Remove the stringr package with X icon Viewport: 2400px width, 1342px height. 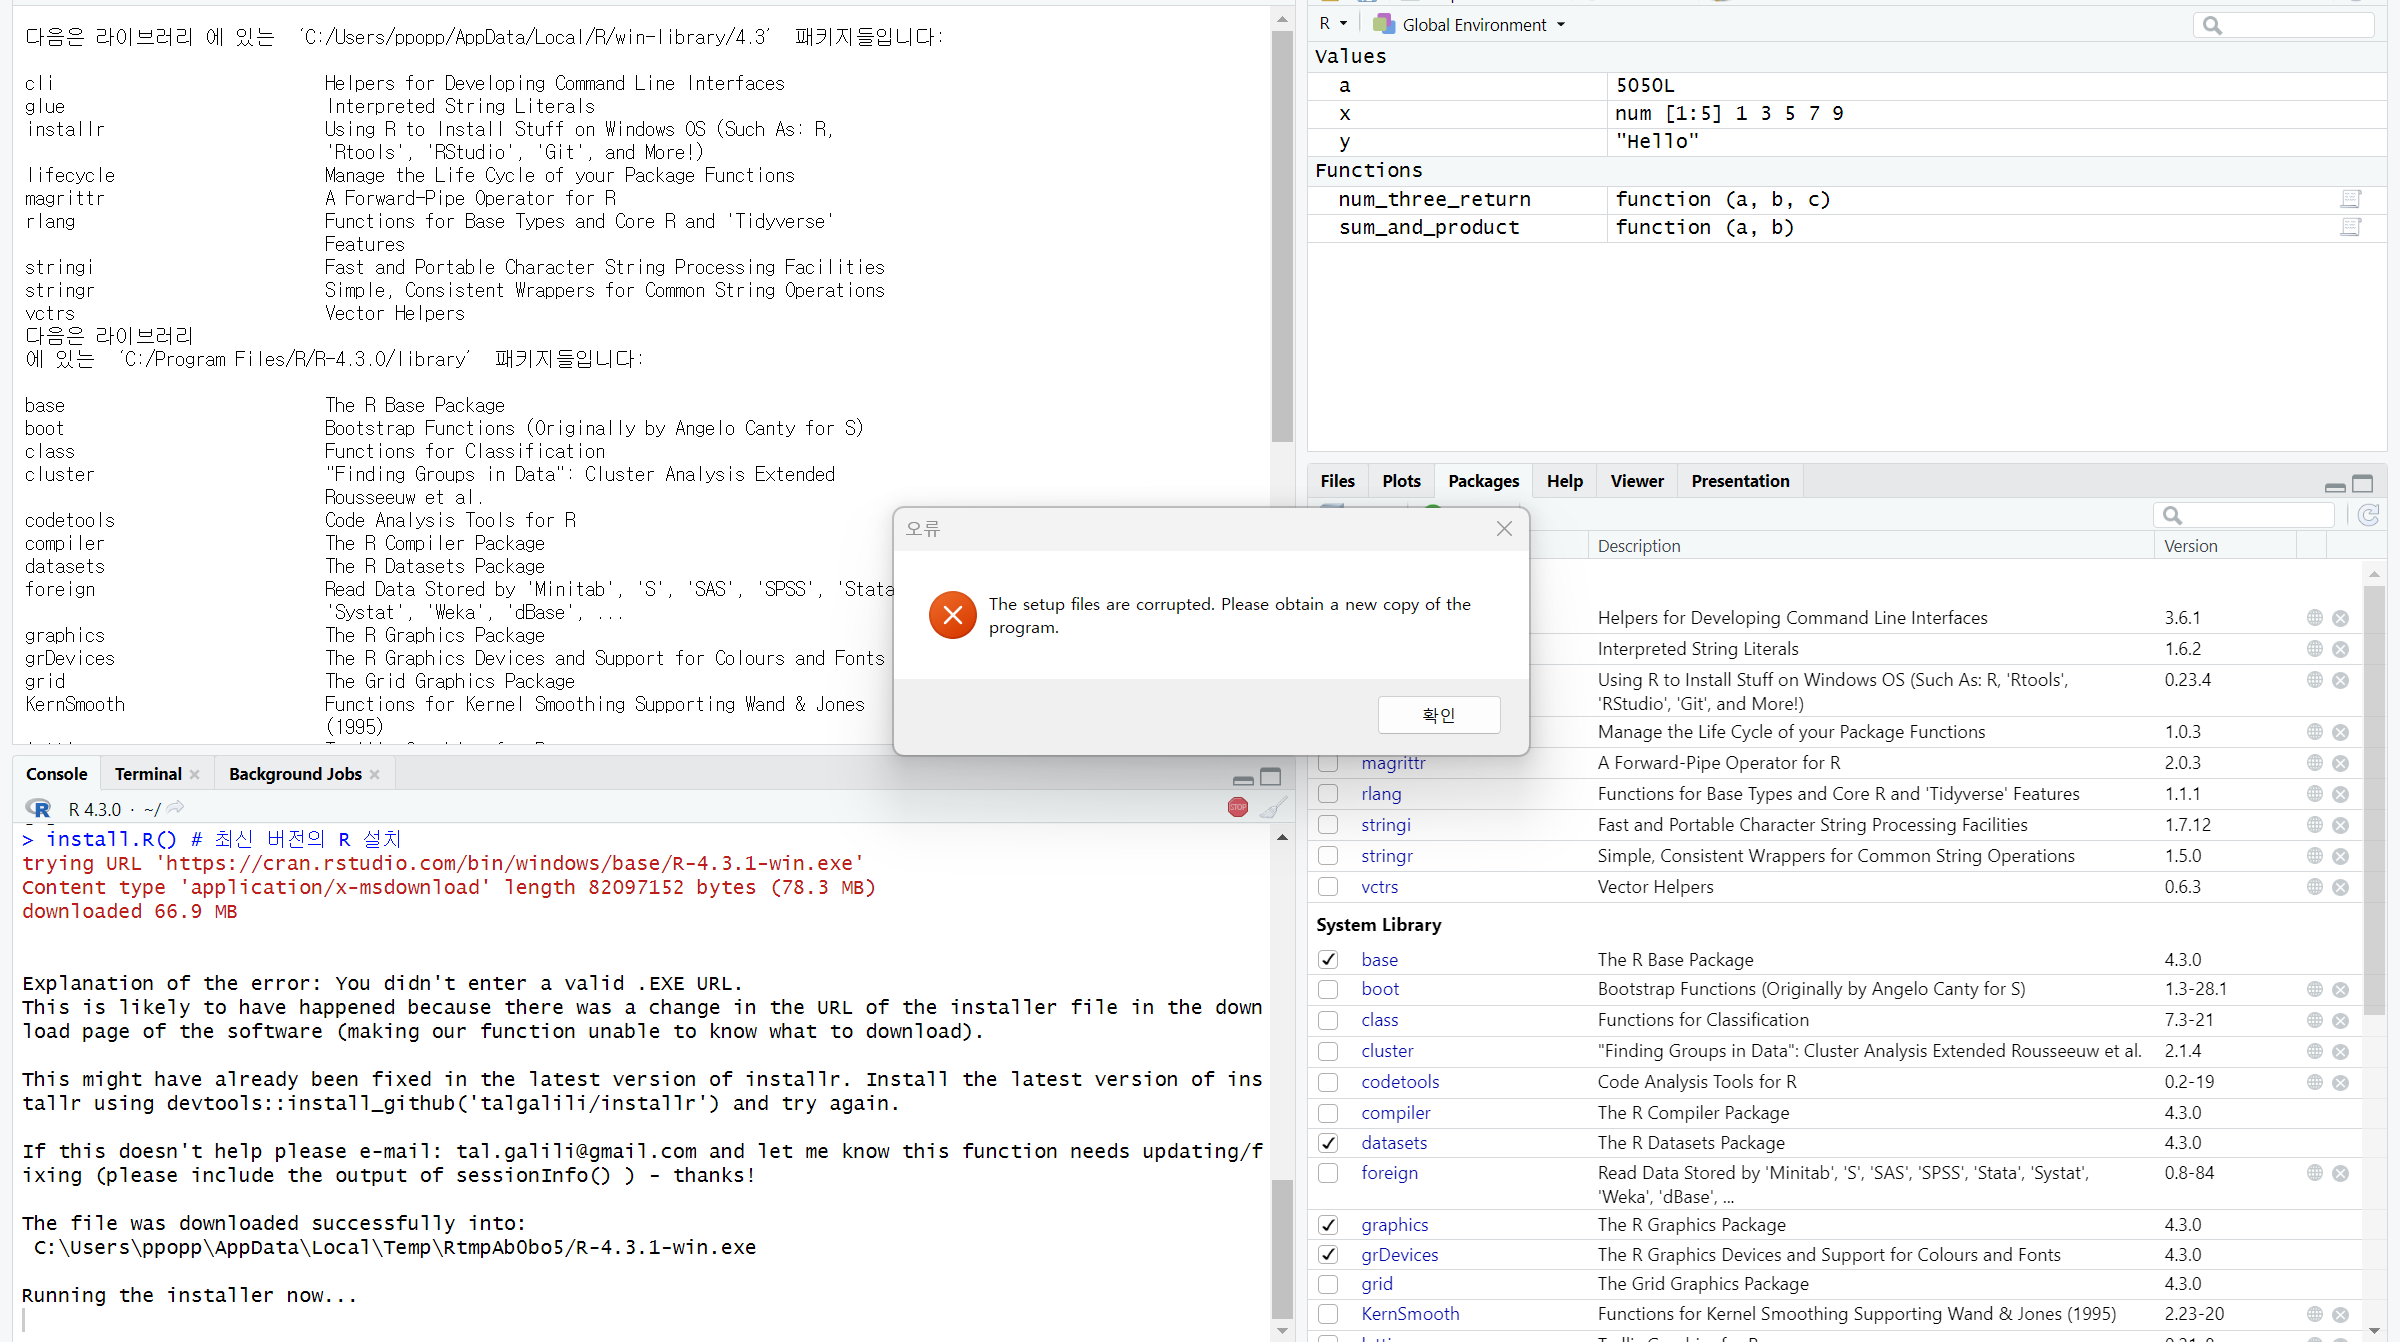click(2340, 856)
